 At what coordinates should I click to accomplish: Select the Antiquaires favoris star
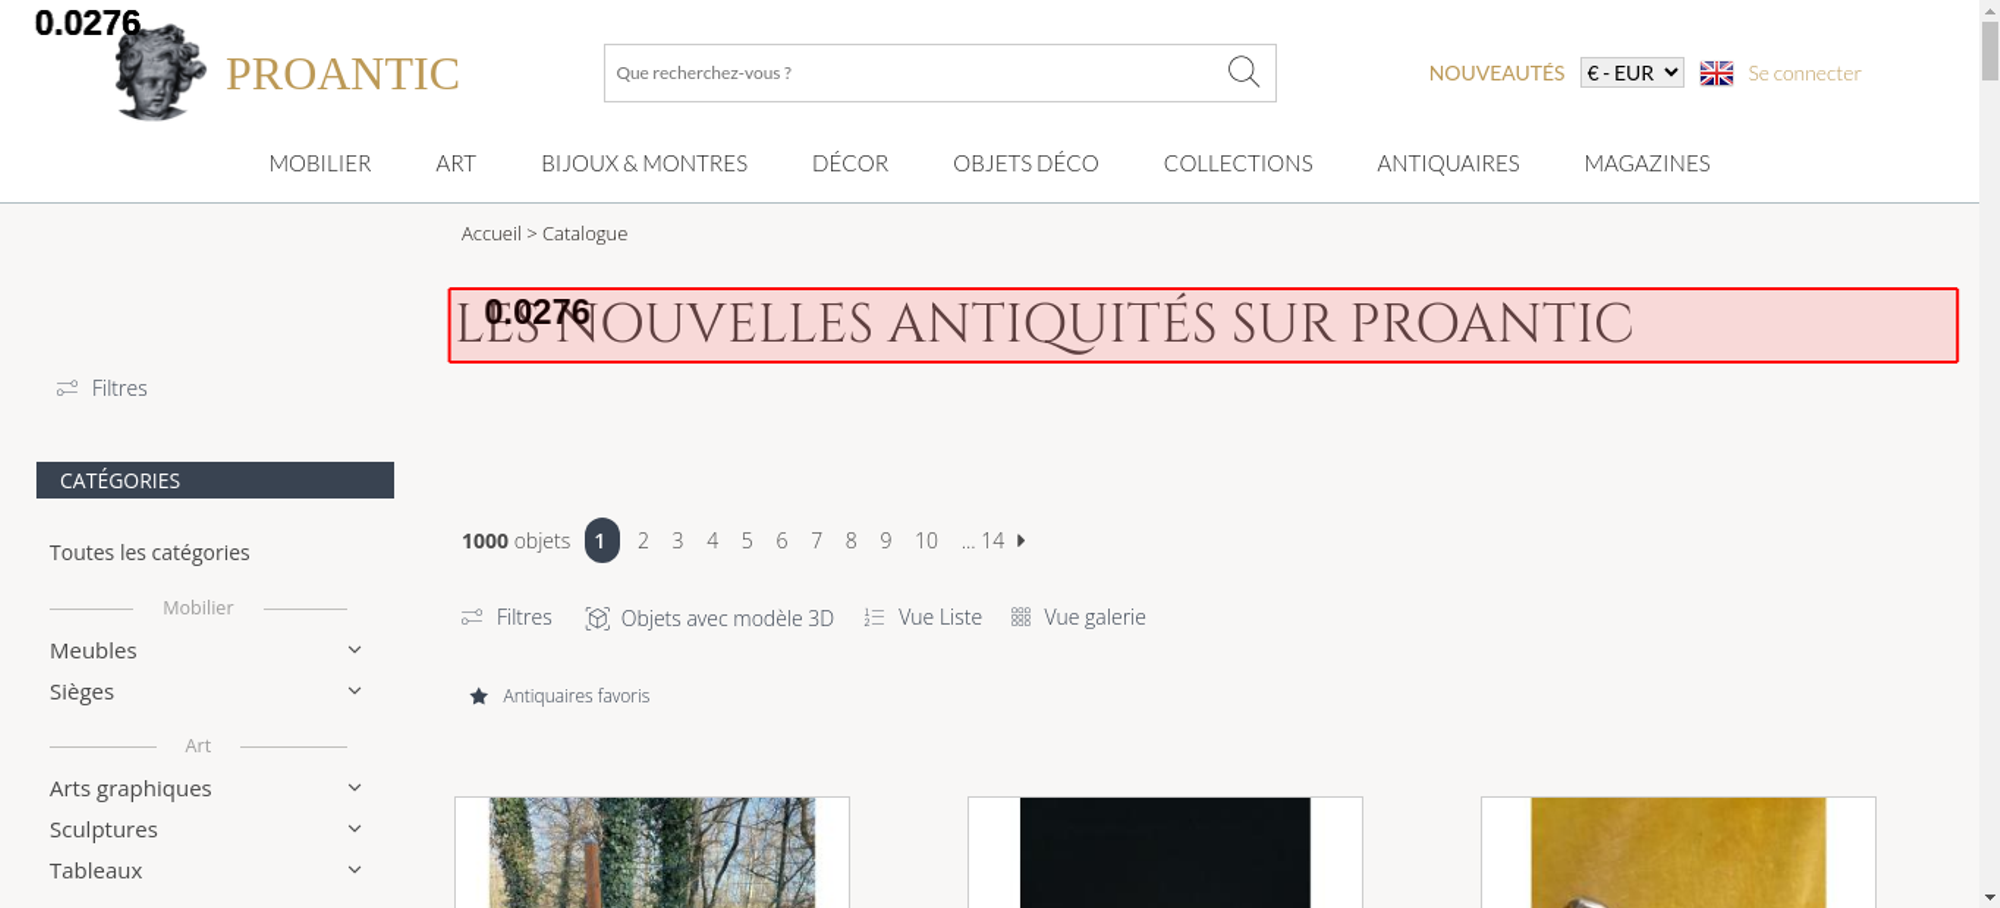(479, 696)
